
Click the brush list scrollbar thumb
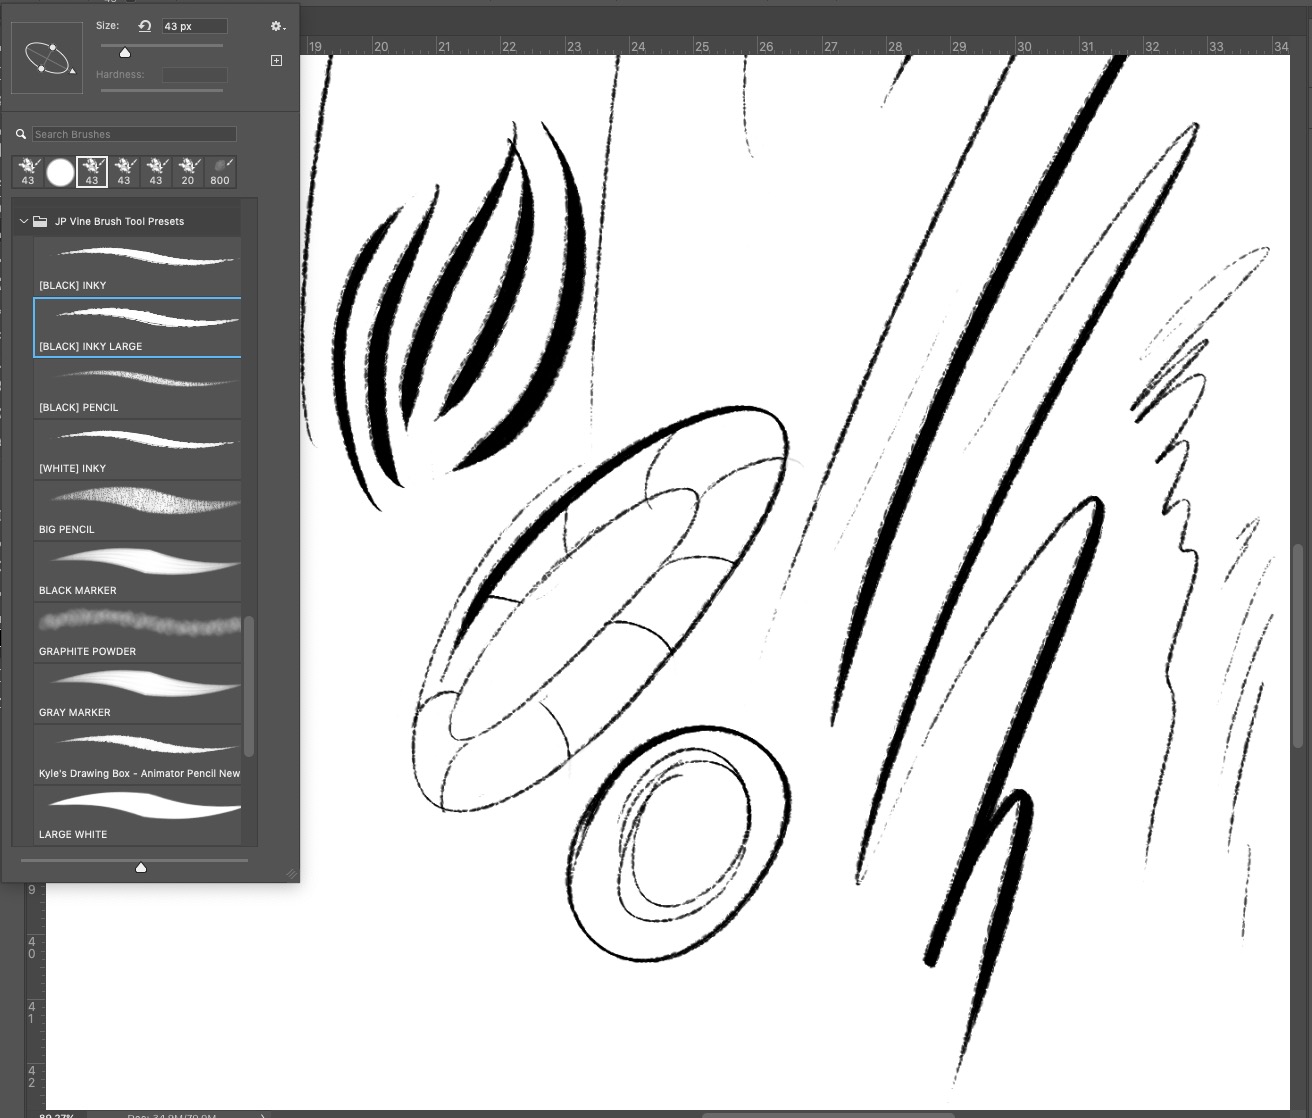click(x=249, y=686)
